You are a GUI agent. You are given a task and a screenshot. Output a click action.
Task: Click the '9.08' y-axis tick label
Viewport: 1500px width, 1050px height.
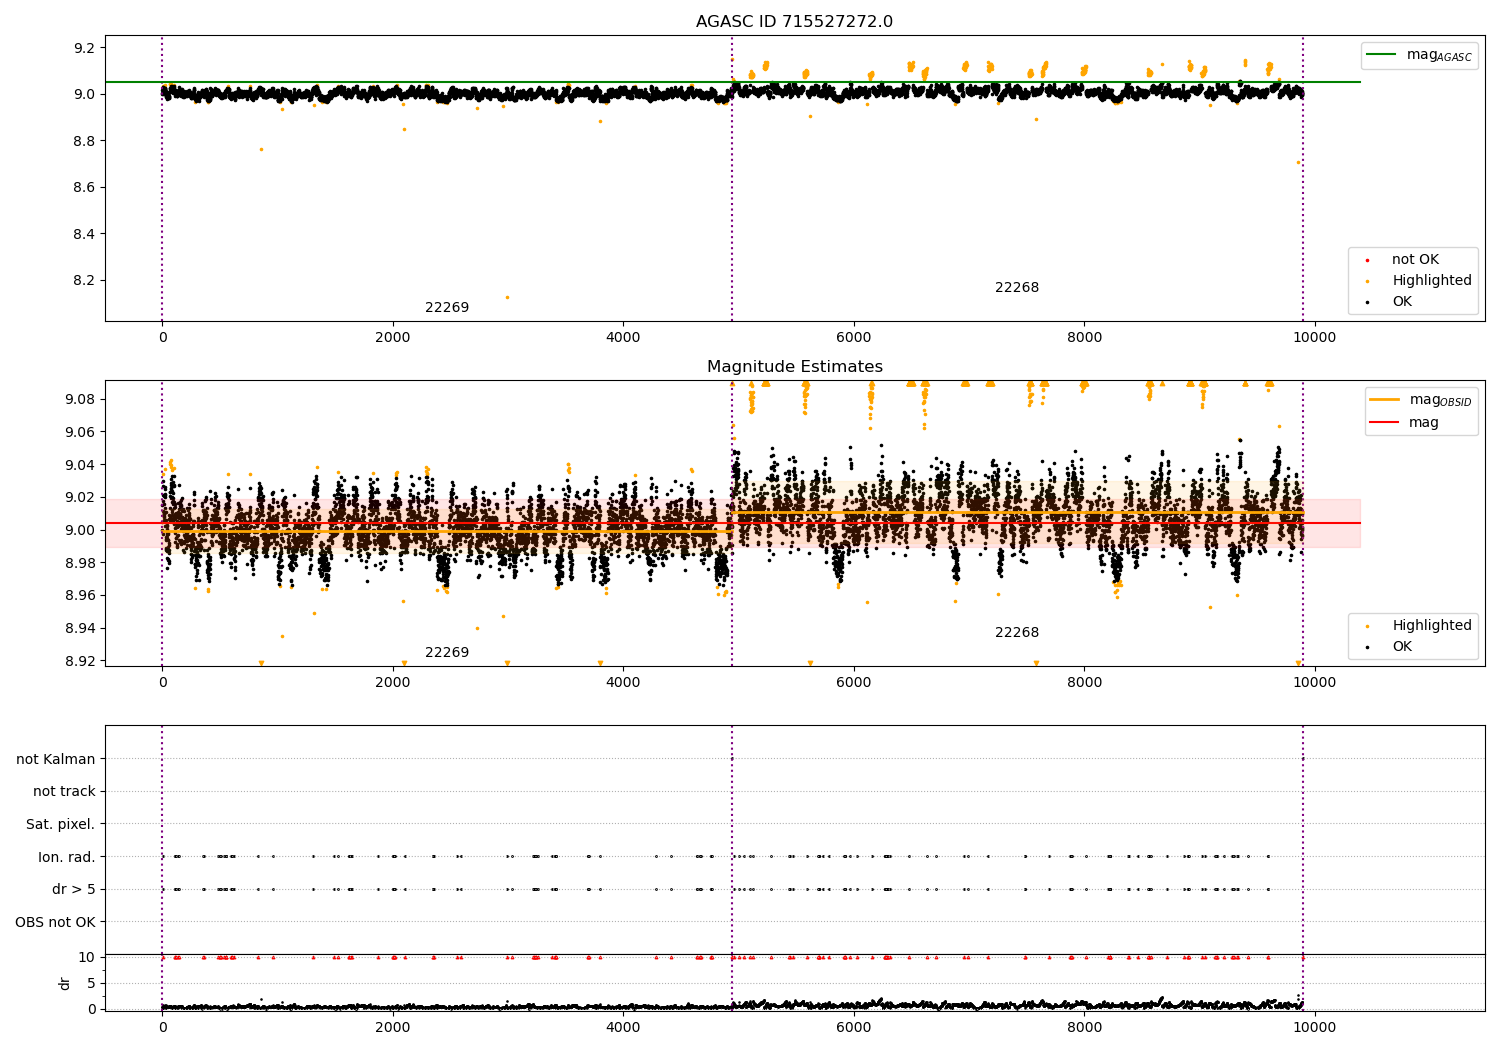80,400
